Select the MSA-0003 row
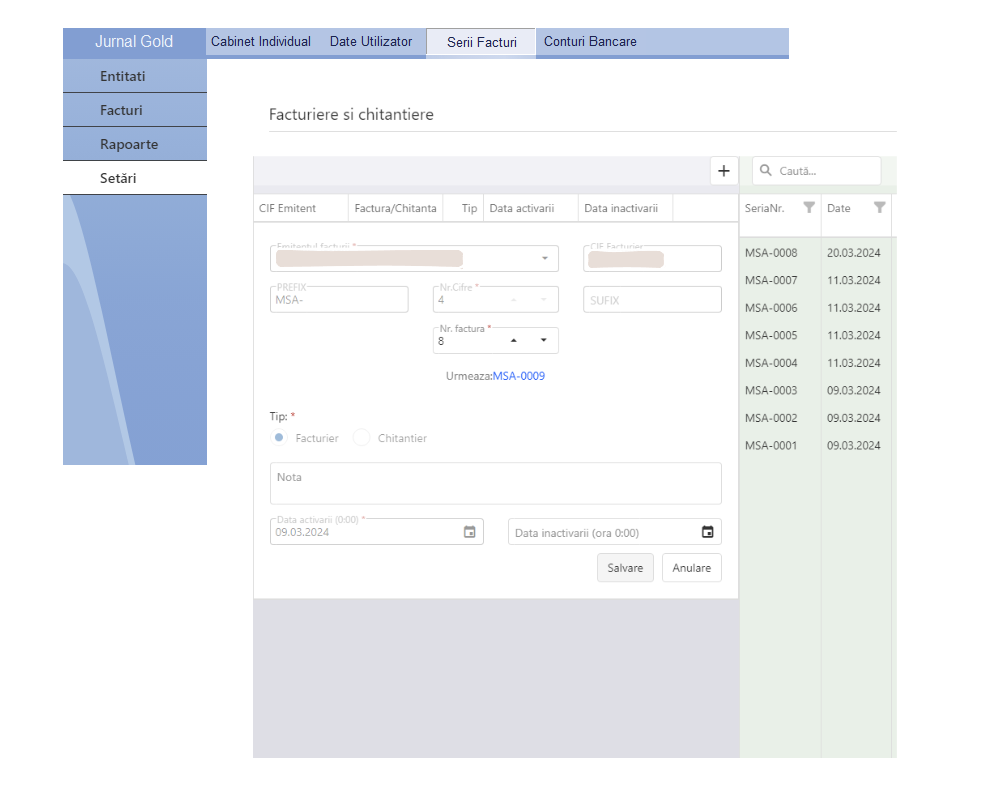The height and width of the screenshot is (788, 983). tap(815, 391)
